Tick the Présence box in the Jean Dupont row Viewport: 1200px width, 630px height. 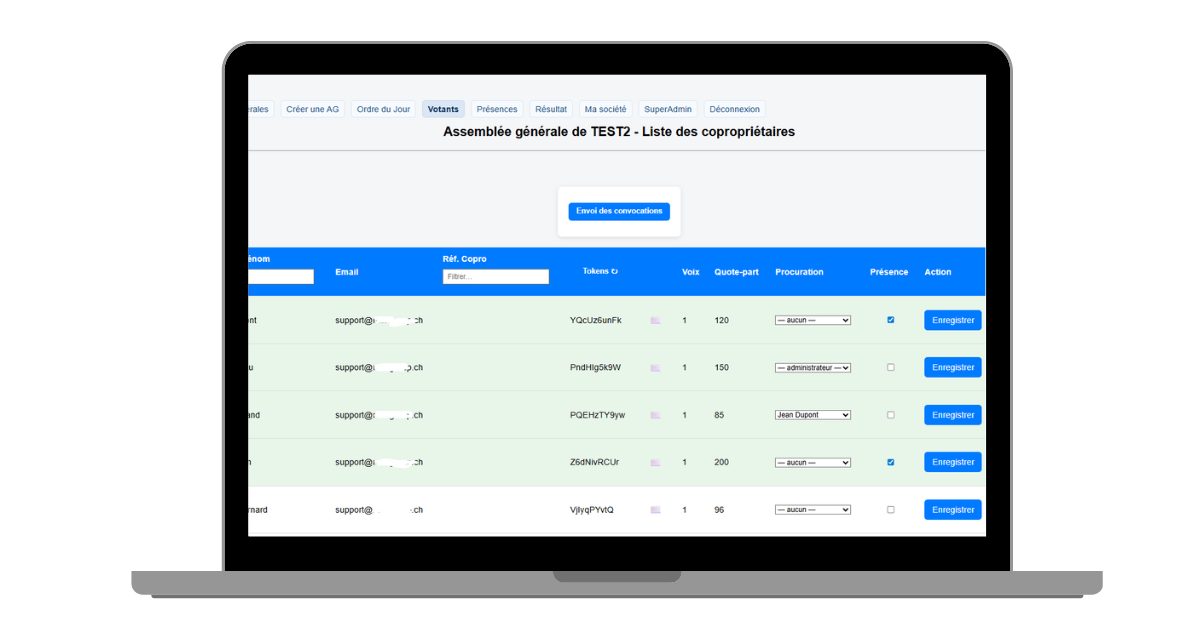891,415
